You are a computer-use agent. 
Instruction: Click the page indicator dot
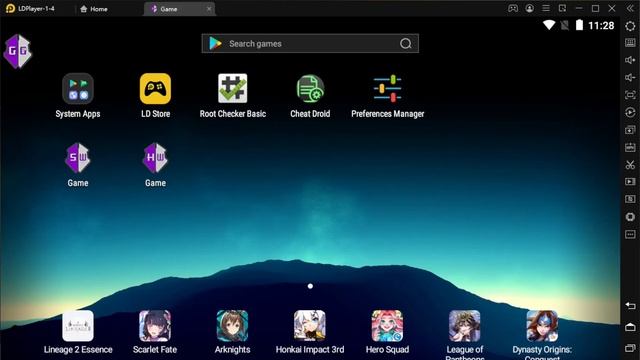point(310,286)
